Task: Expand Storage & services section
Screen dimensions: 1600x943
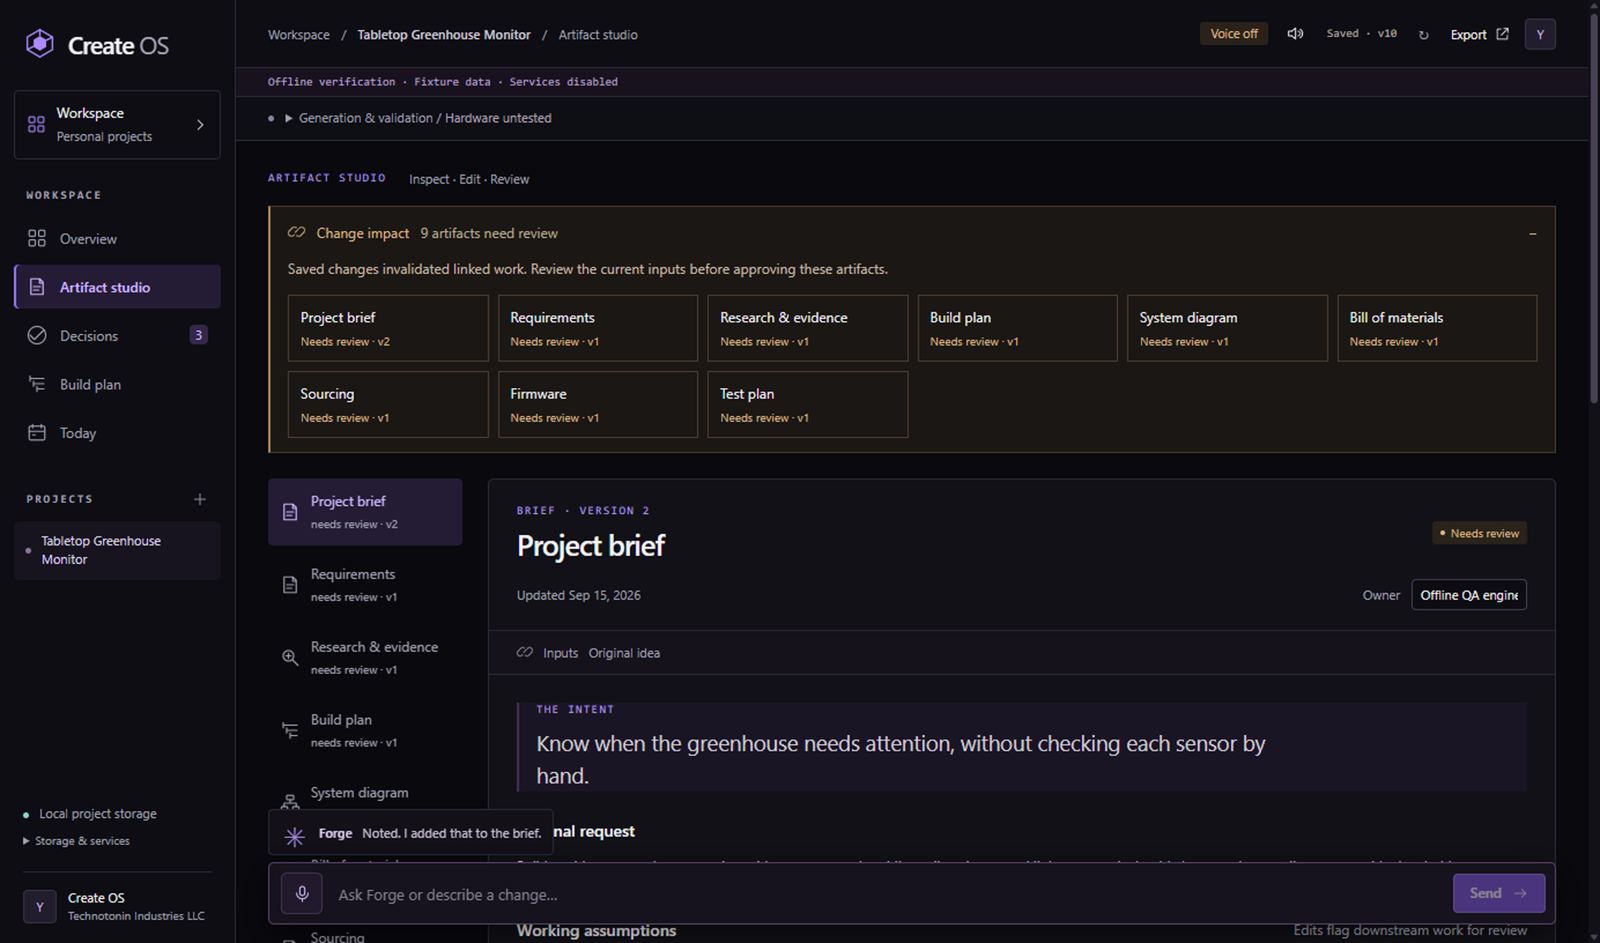Action: [x=77, y=841]
